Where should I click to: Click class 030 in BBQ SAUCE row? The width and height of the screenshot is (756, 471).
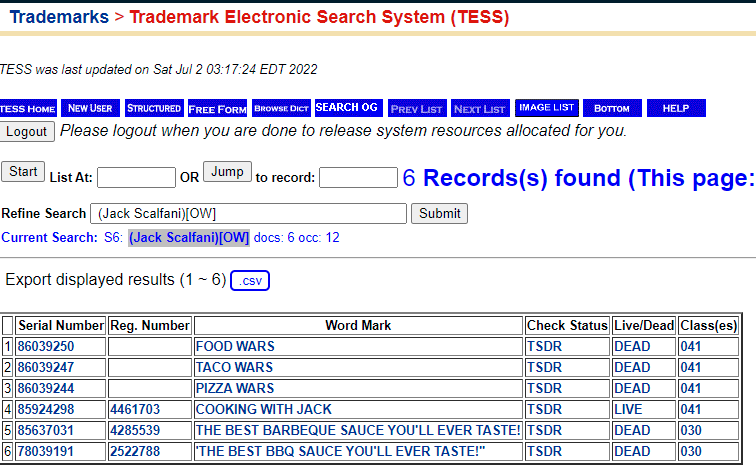pos(691,451)
